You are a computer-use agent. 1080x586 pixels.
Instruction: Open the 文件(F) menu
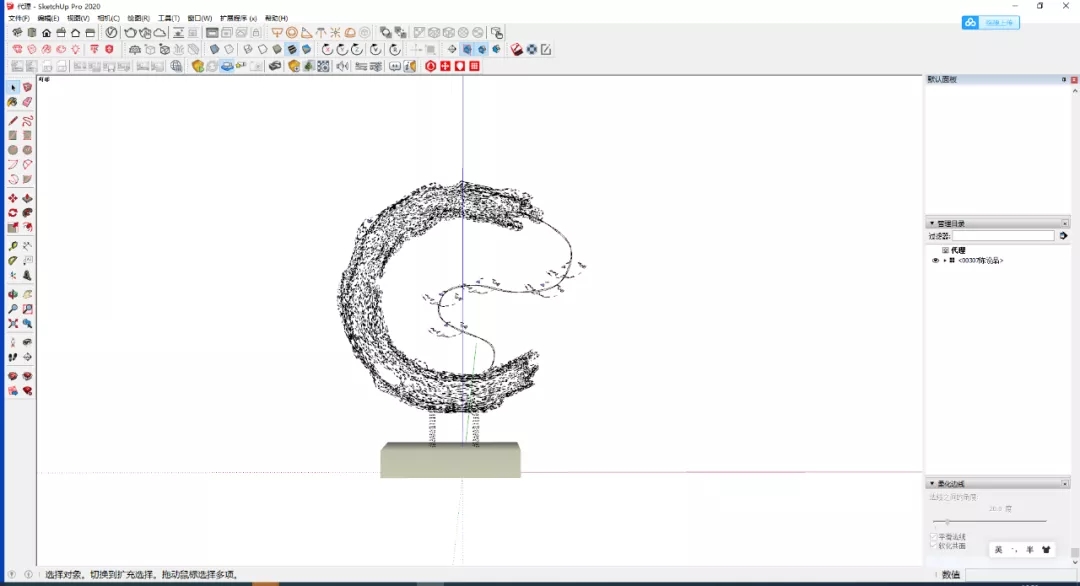pyautogui.click(x=19, y=18)
